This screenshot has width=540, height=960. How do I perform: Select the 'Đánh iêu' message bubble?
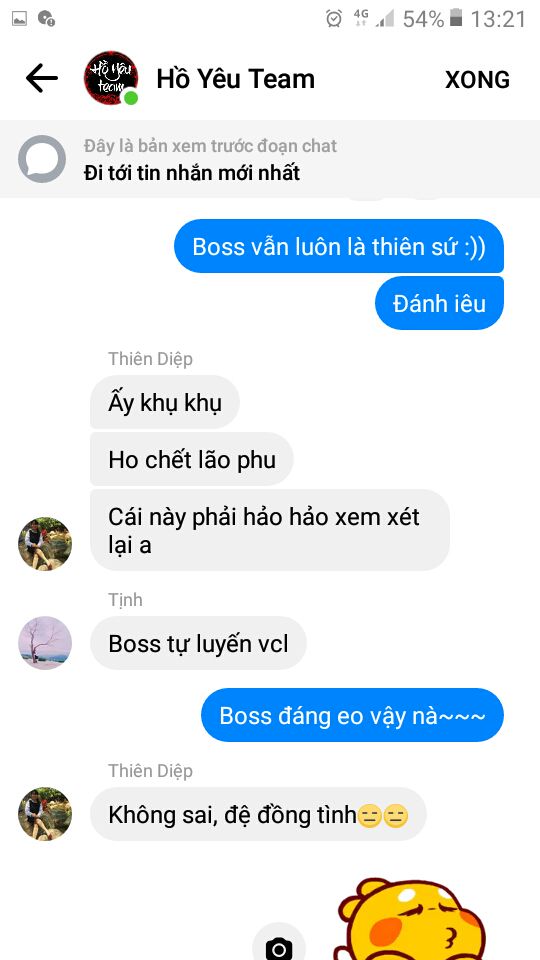[x=439, y=303]
